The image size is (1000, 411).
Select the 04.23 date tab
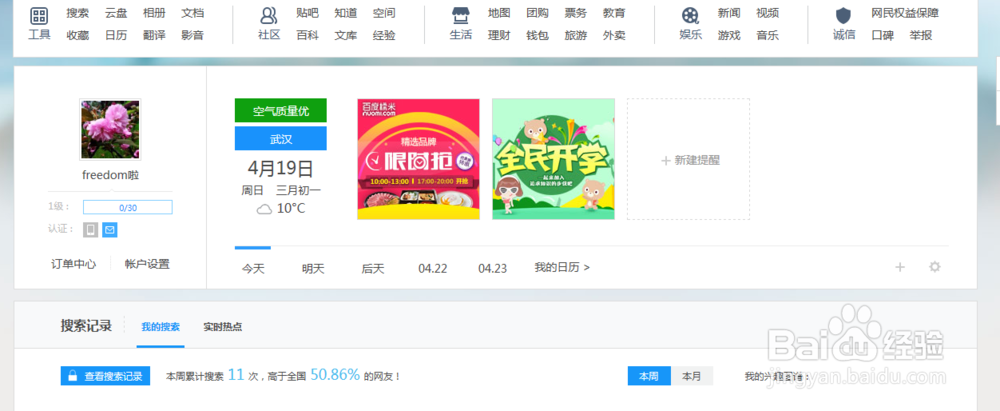[x=493, y=269]
